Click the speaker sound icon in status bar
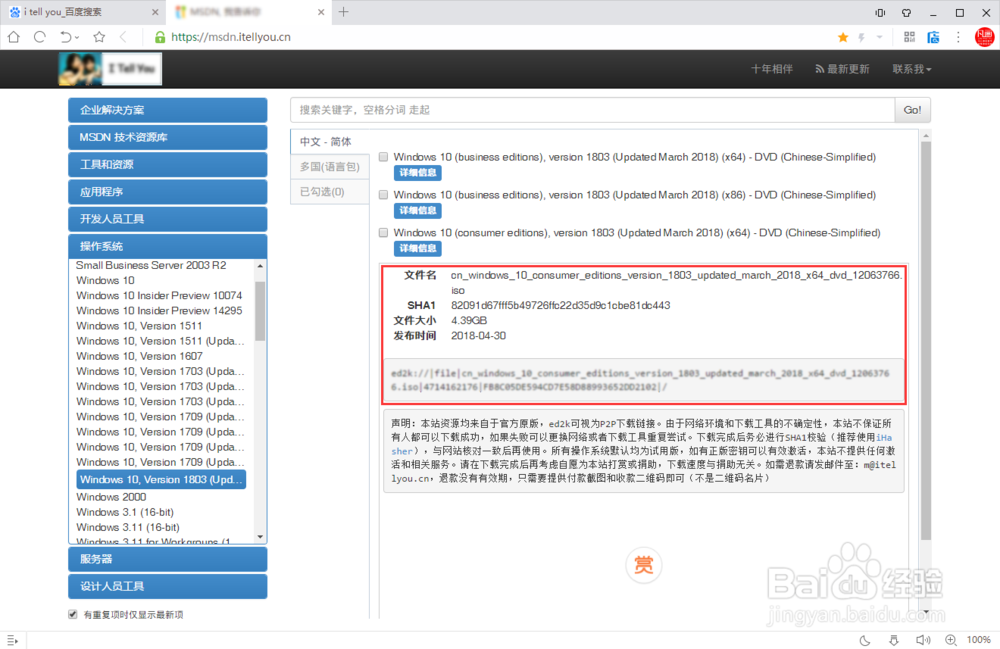The height and width of the screenshot is (649, 1000). 922,640
